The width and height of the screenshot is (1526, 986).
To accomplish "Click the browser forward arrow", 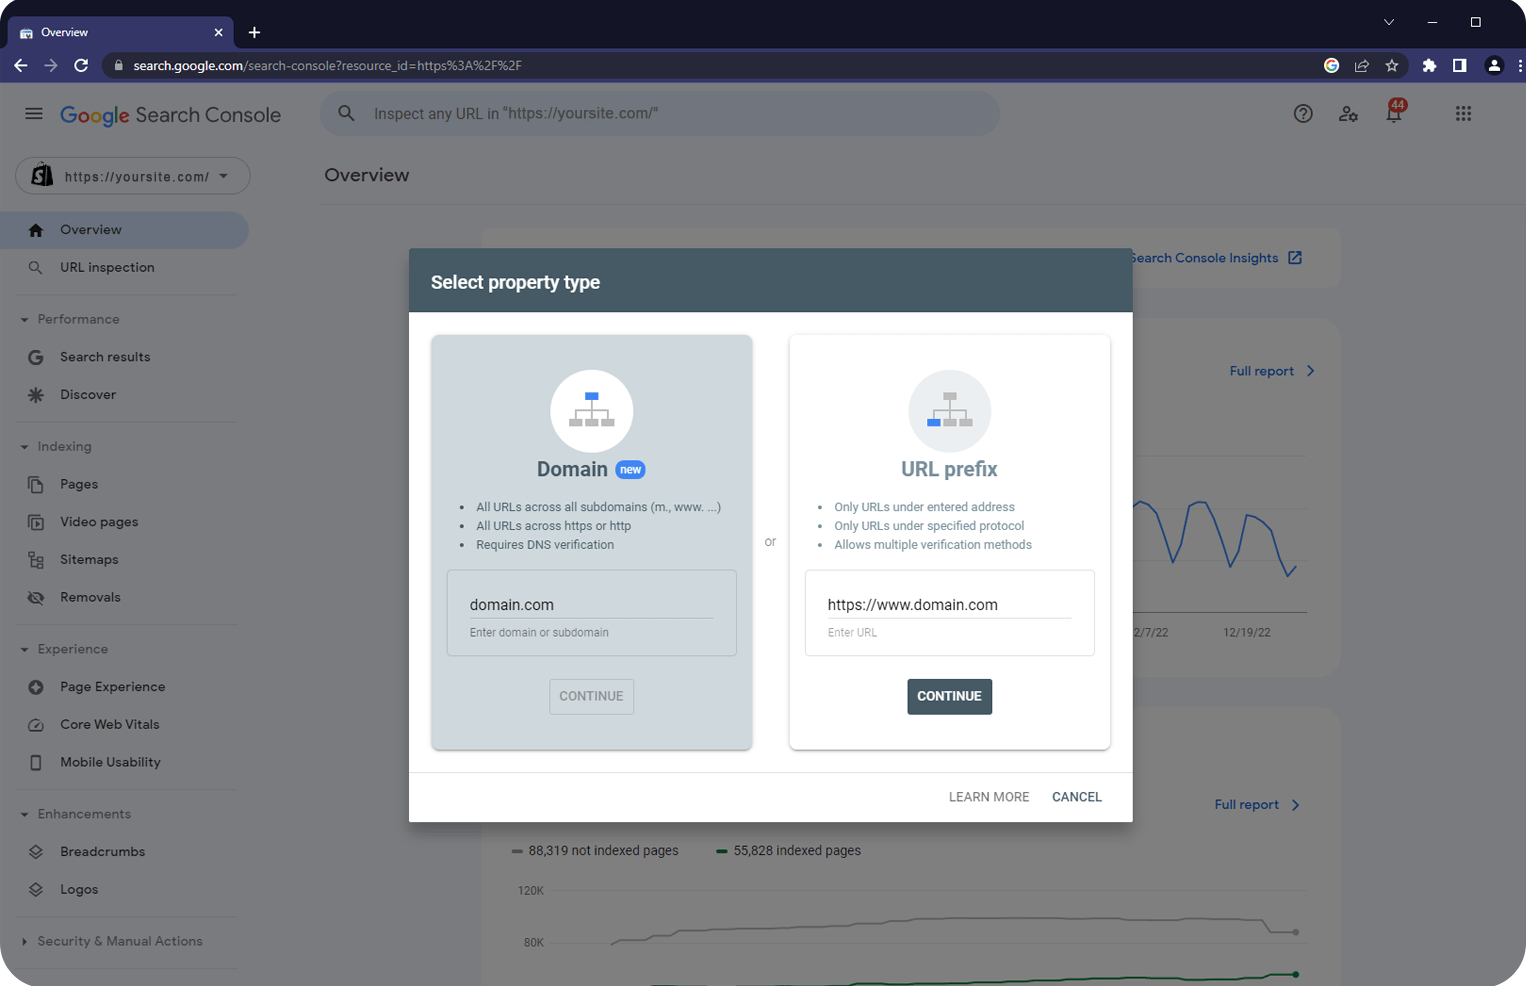I will click(51, 66).
